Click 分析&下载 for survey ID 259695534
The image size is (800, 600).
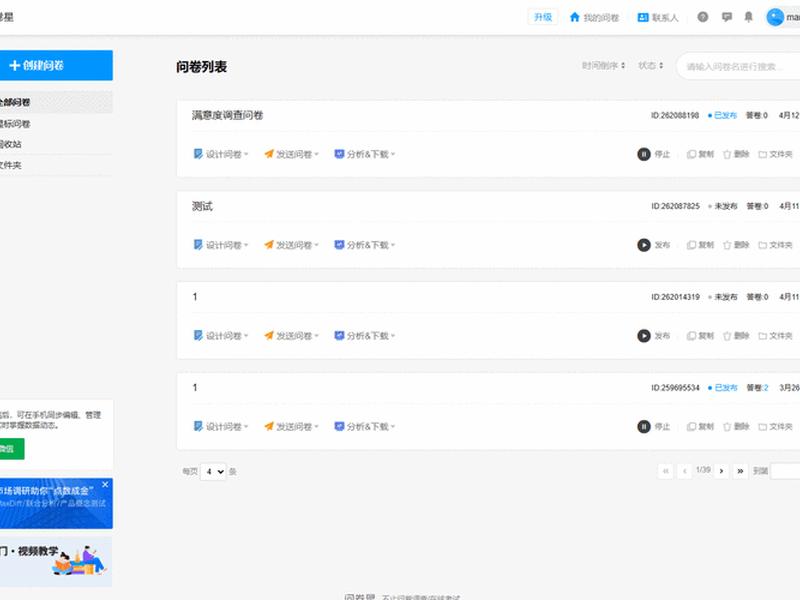pyautogui.click(x=364, y=427)
